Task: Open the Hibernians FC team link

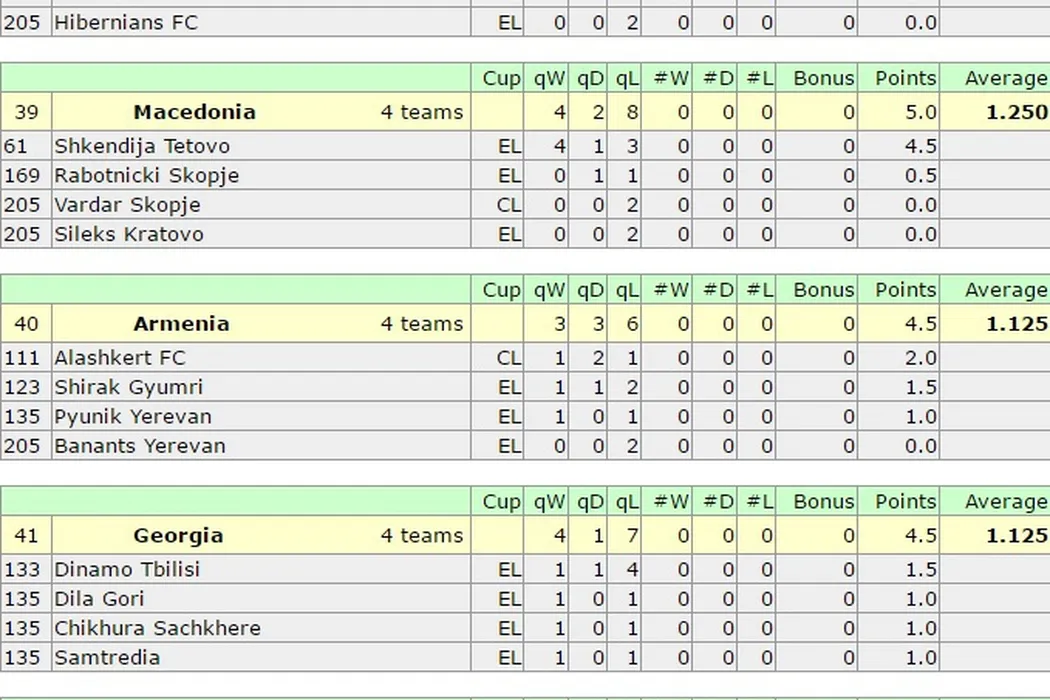Action: click(x=126, y=22)
